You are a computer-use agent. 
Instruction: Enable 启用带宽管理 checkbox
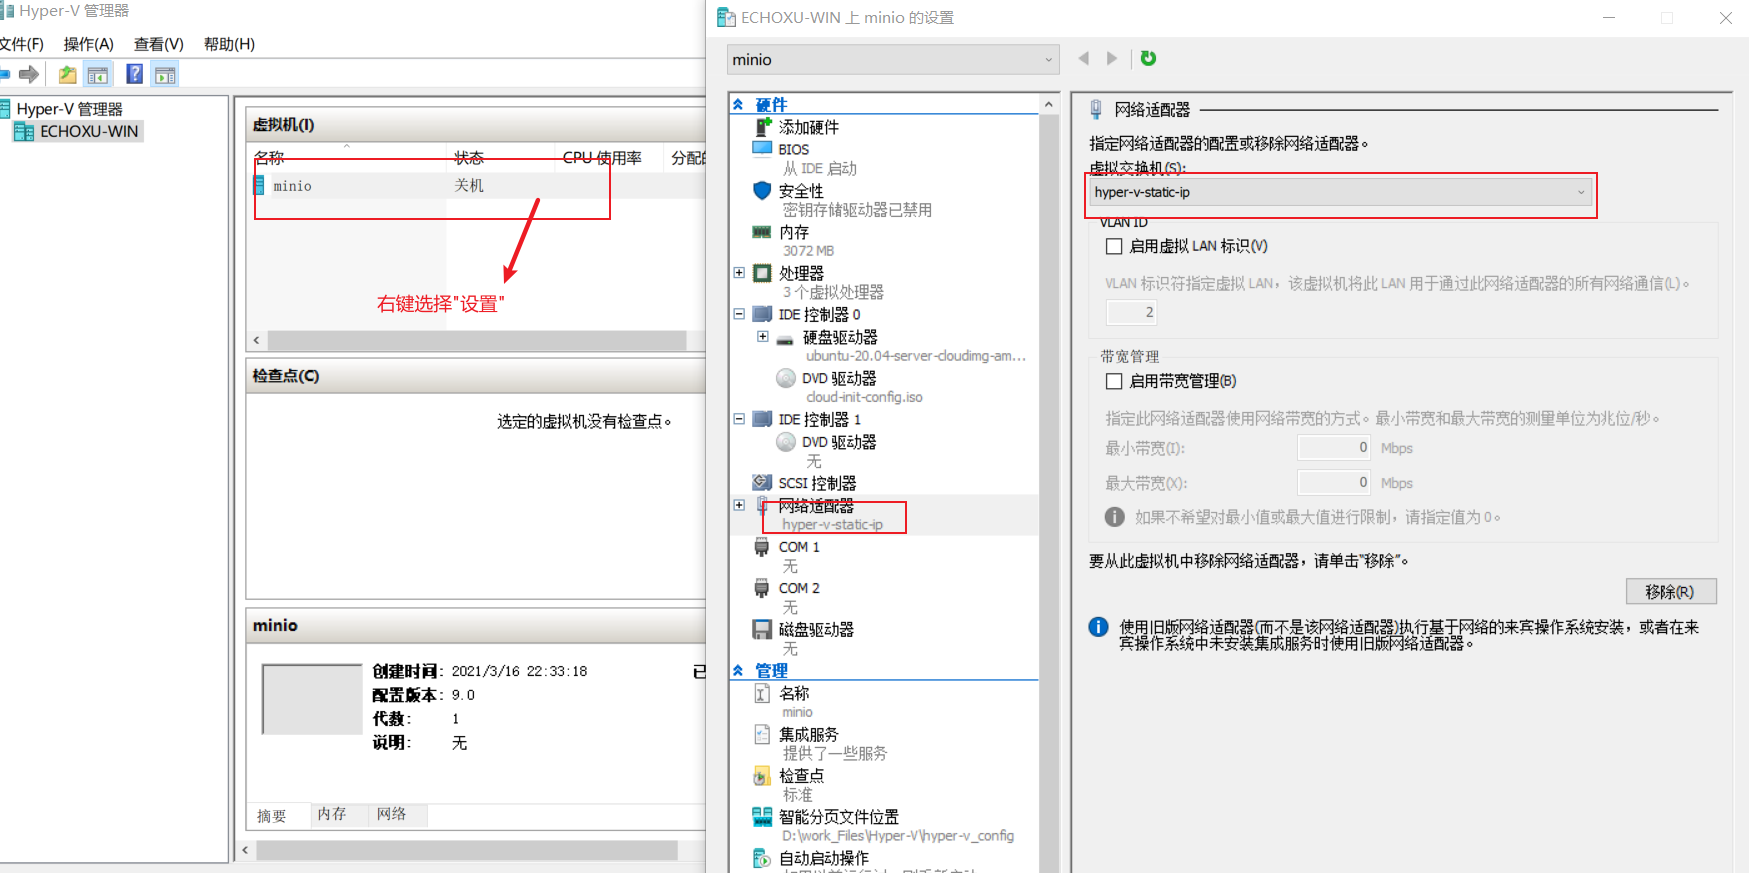tap(1114, 381)
